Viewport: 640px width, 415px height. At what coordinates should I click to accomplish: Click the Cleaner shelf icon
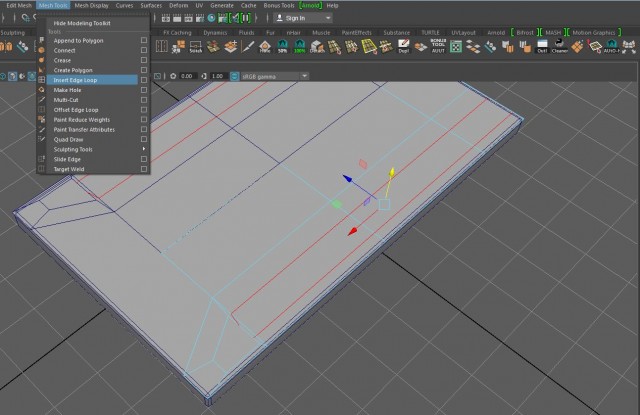[560, 47]
